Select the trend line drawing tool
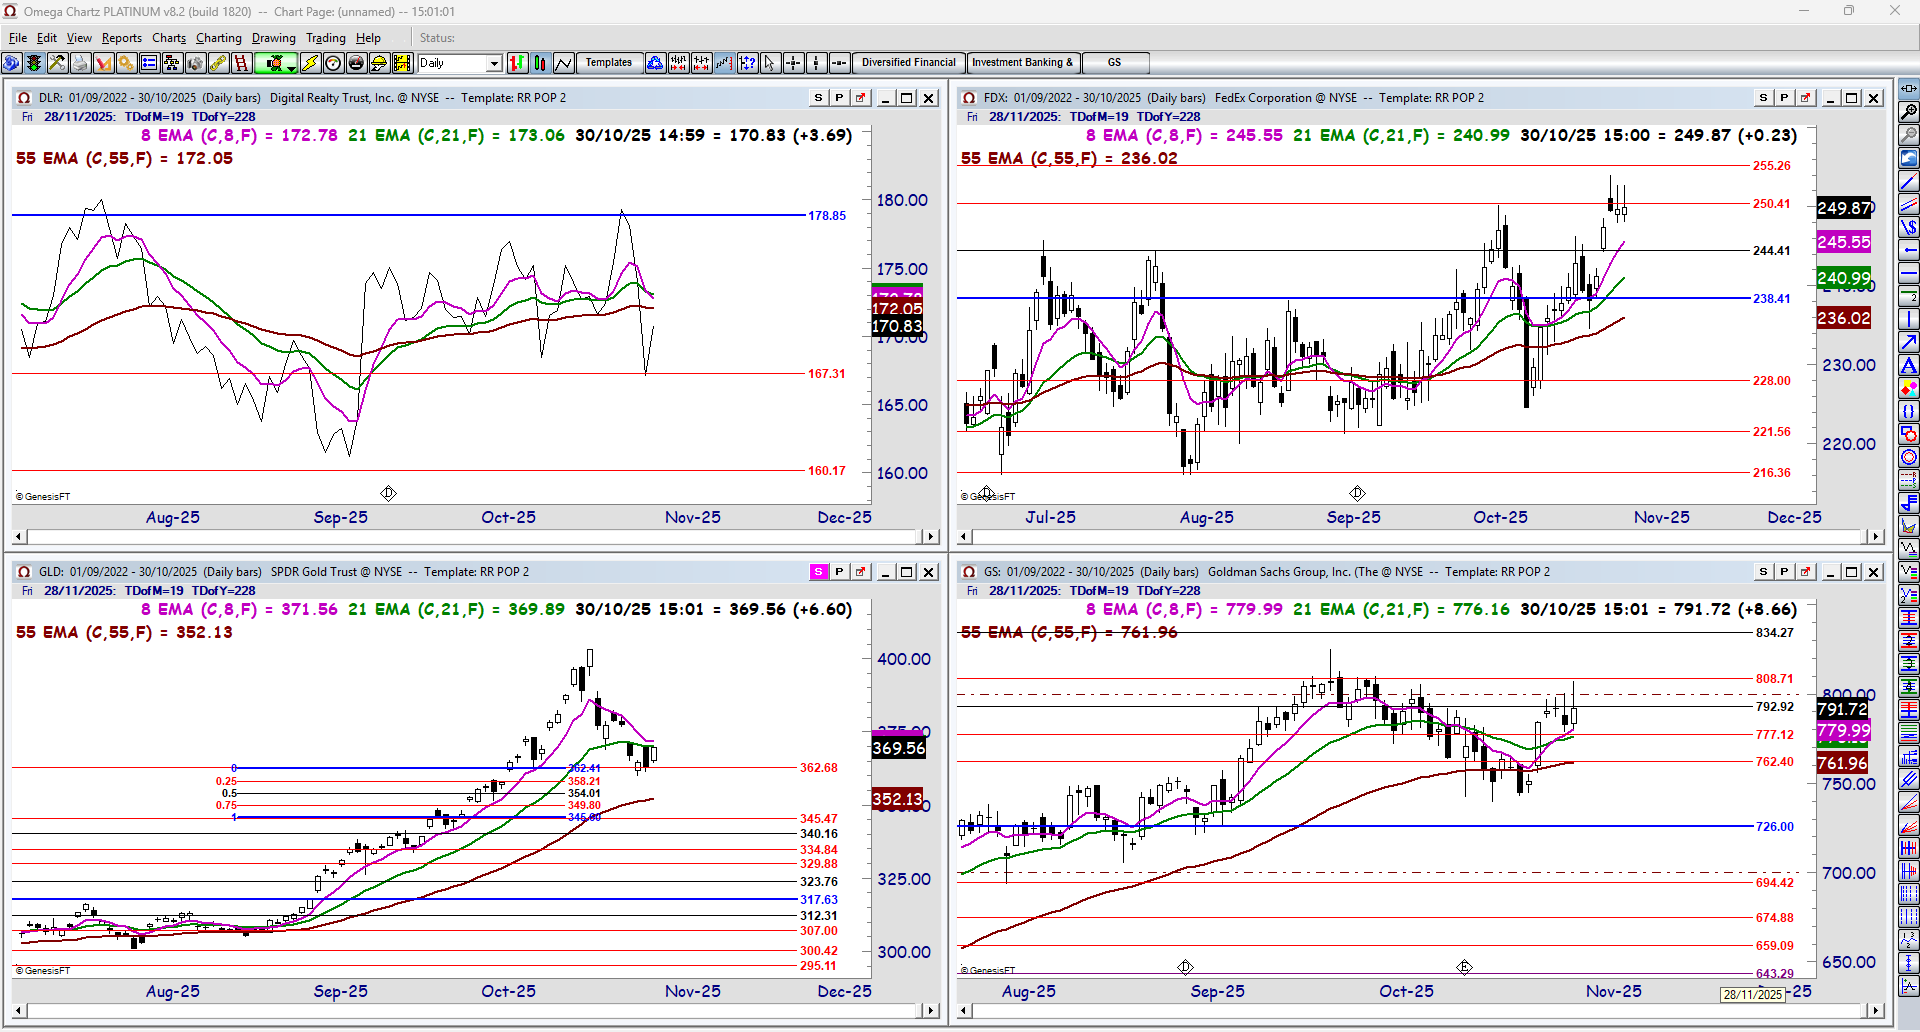 tap(1909, 181)
